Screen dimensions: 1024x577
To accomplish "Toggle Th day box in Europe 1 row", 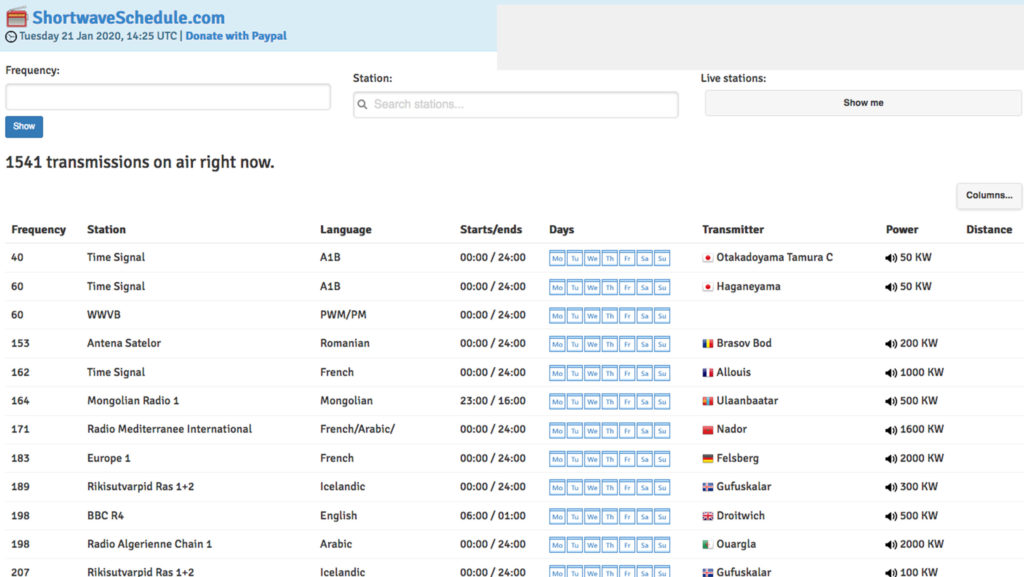I will pos(609,459).
